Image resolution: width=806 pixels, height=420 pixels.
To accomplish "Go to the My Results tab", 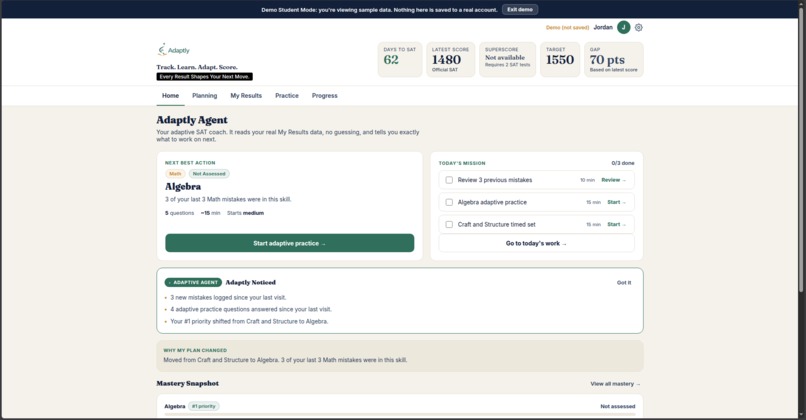I will coord(246,96).
